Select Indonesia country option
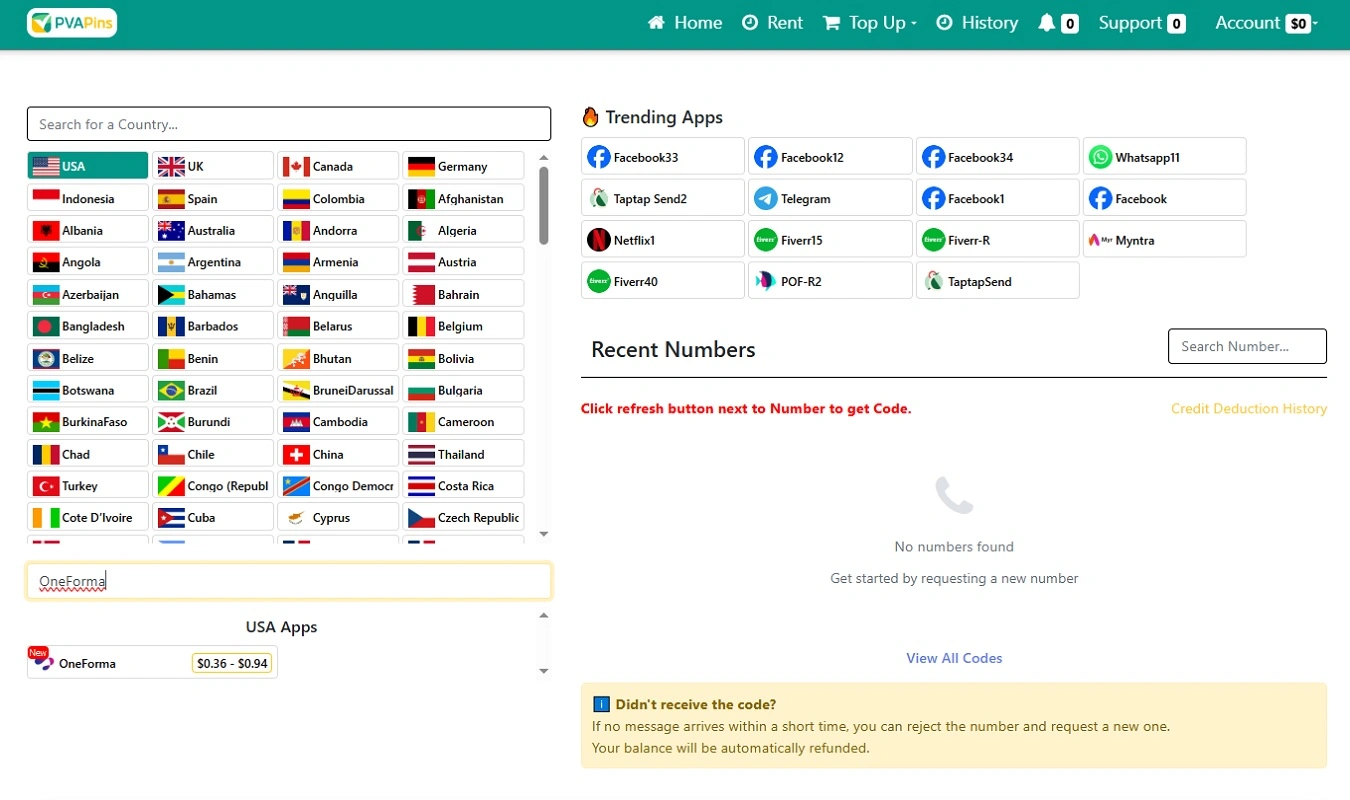The height and width of the screenshot is (800, 1350). 88,198
